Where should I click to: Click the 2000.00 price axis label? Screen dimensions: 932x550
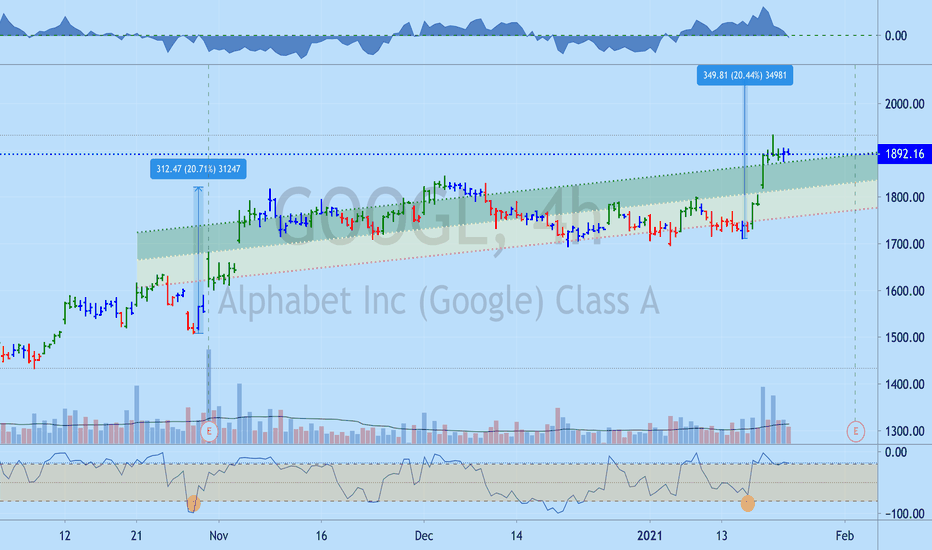[x=904, y=104]
